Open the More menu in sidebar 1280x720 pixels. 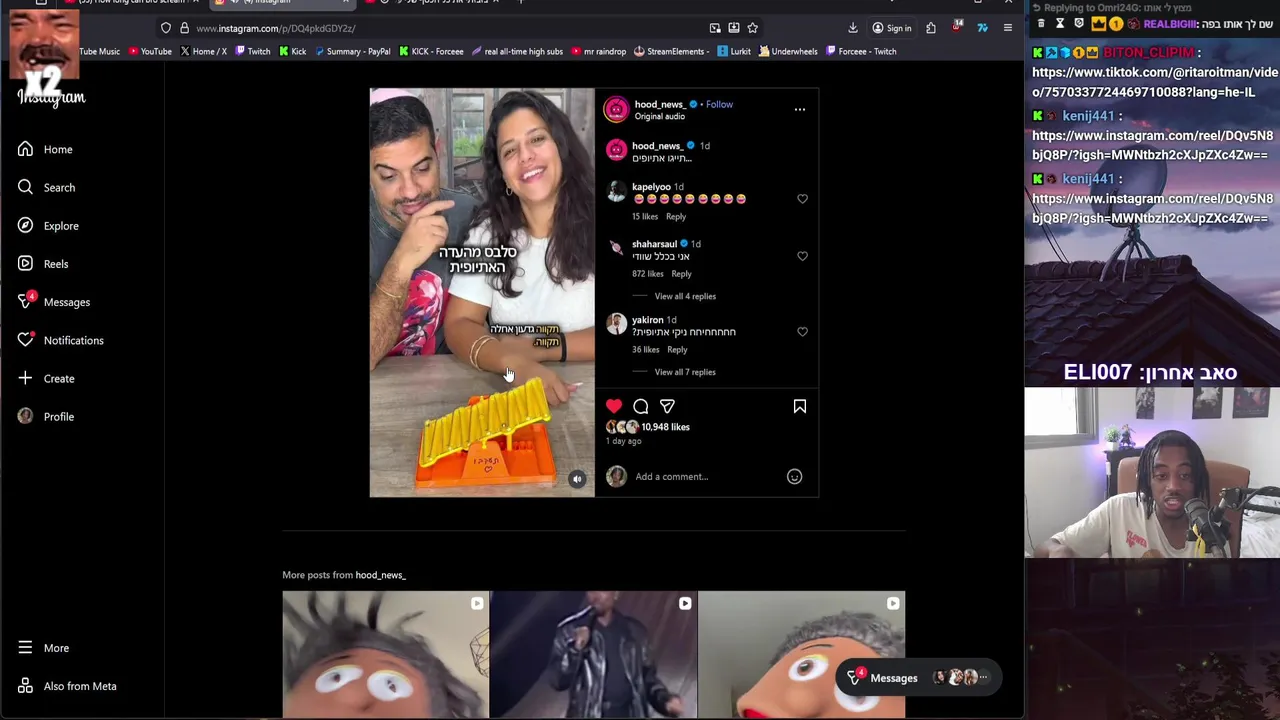[43, 648]
